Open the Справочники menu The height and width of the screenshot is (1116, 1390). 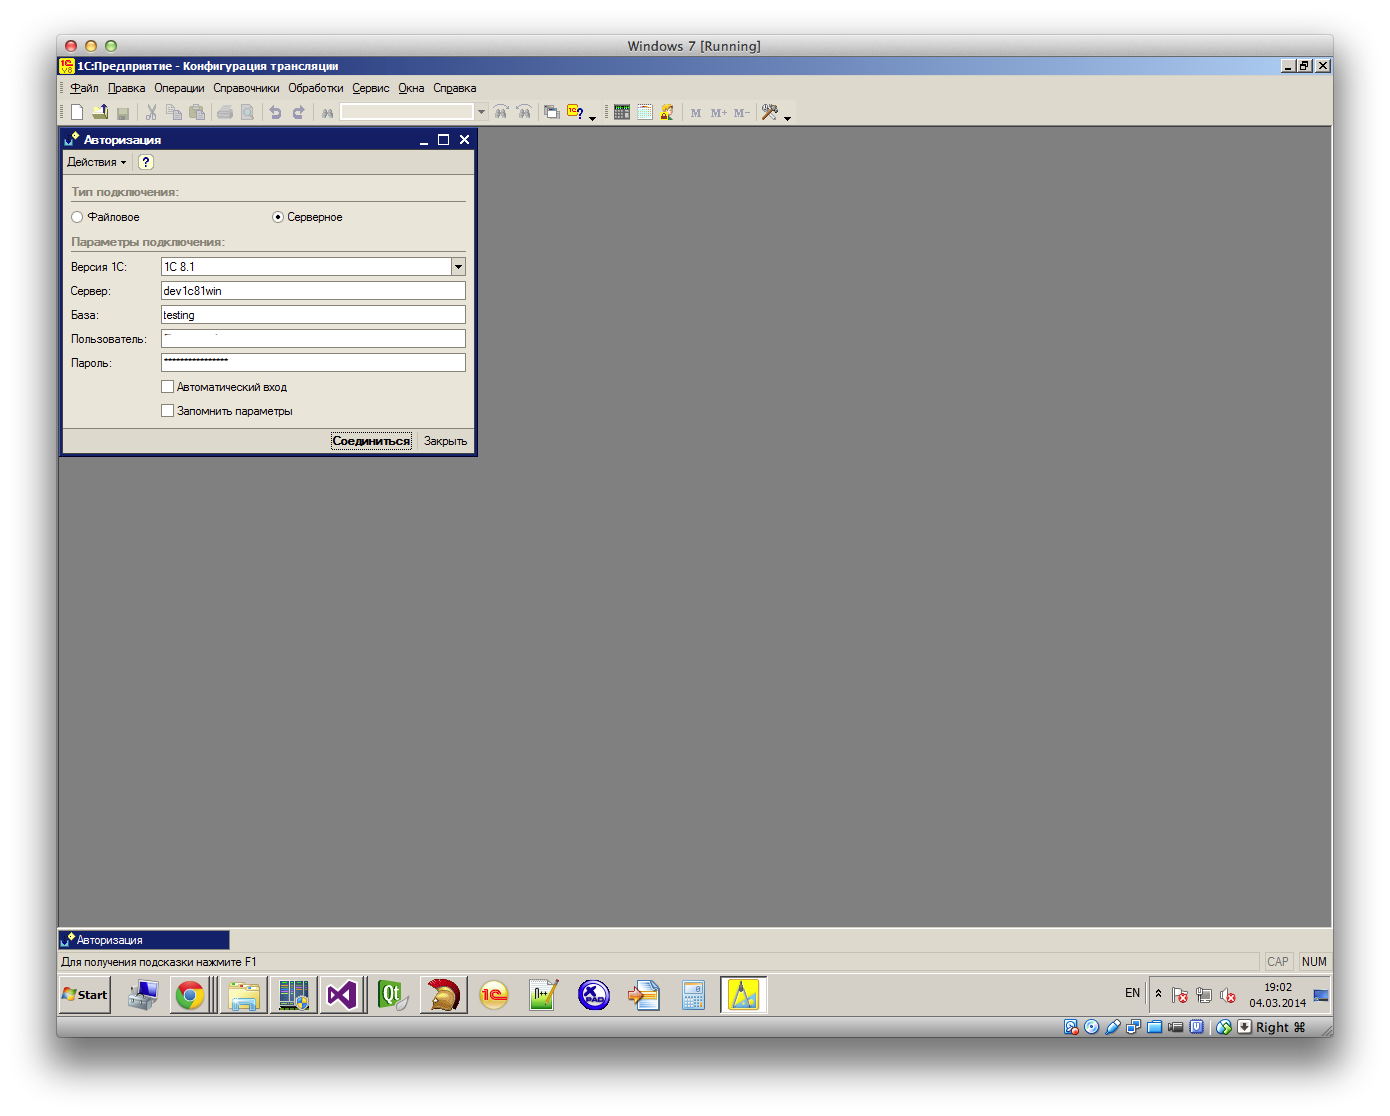pos(246,88)
